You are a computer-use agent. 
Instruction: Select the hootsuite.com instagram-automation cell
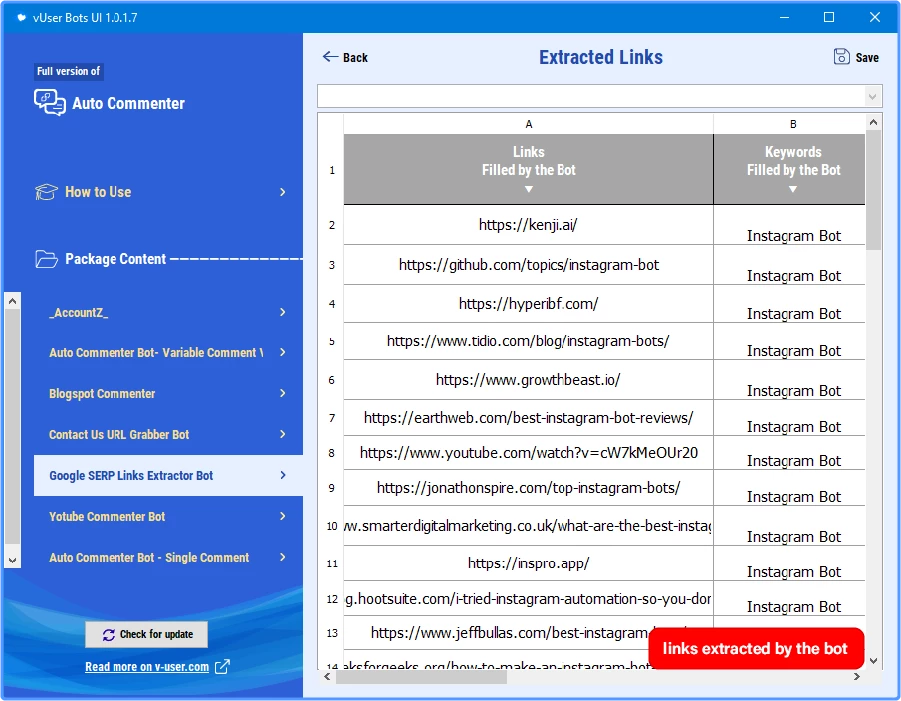click(x=529, y=599)
